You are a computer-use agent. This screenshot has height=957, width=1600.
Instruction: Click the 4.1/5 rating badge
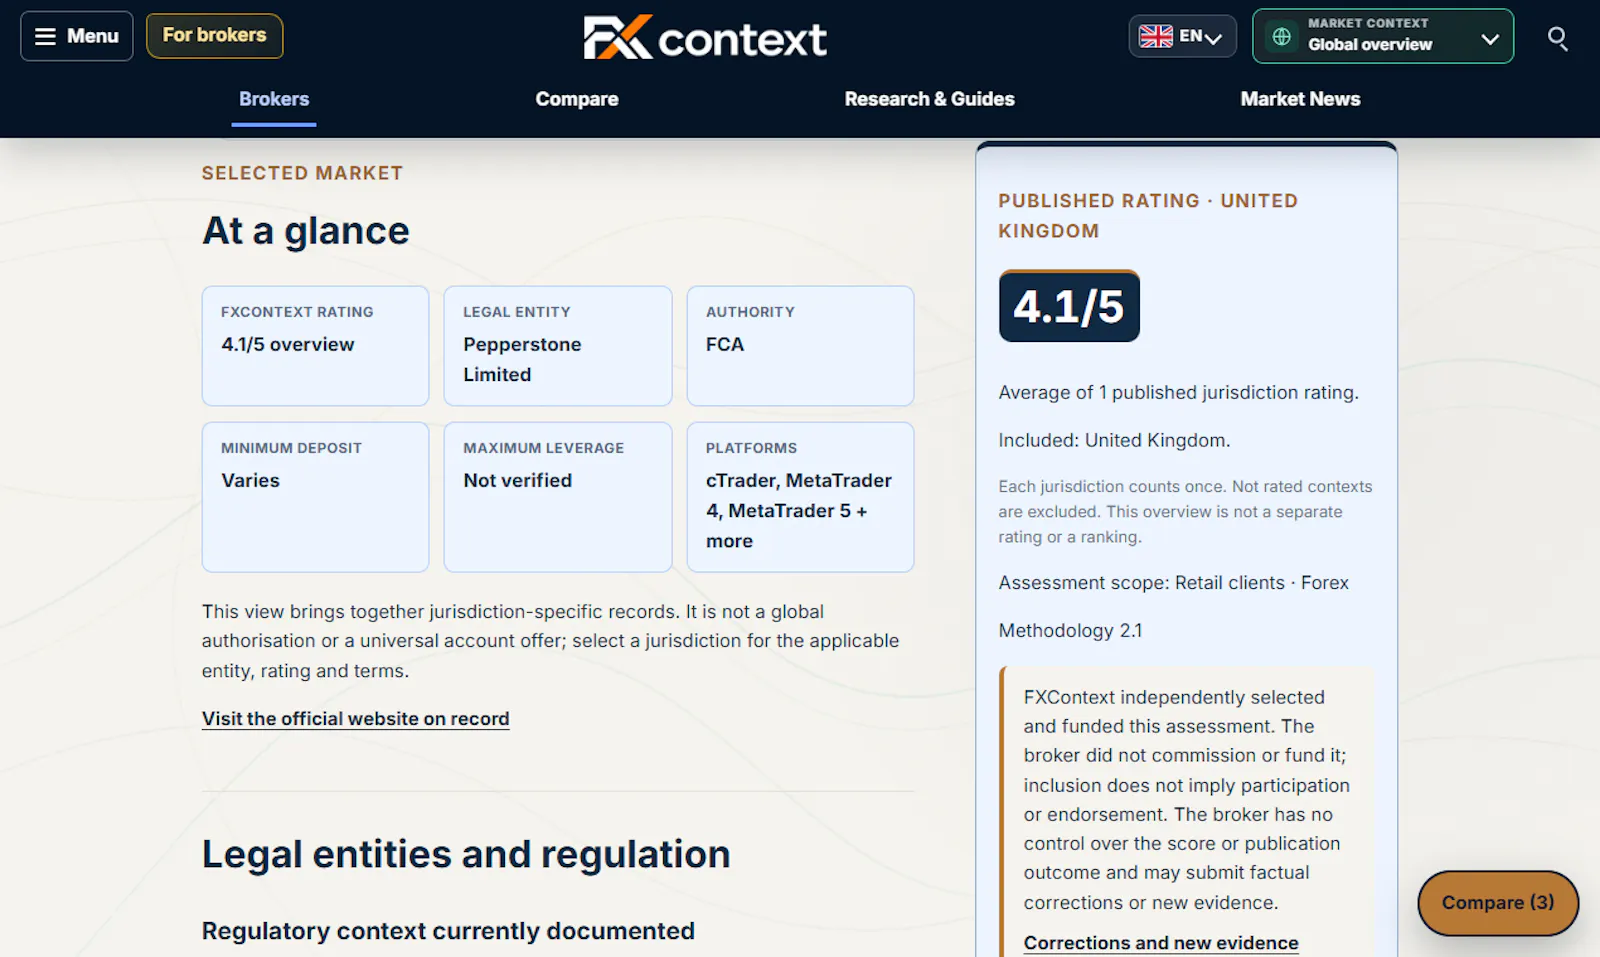click(x=1069, y=306)
